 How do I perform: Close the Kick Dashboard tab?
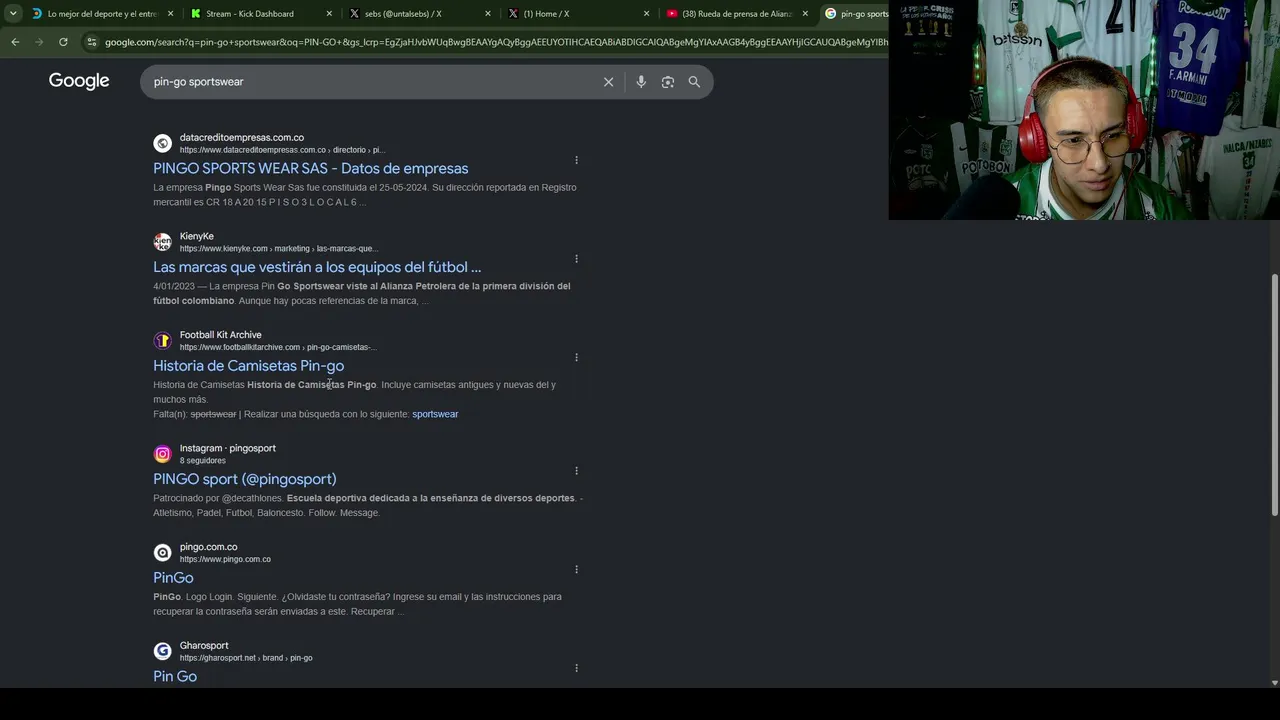coord(329,14)
